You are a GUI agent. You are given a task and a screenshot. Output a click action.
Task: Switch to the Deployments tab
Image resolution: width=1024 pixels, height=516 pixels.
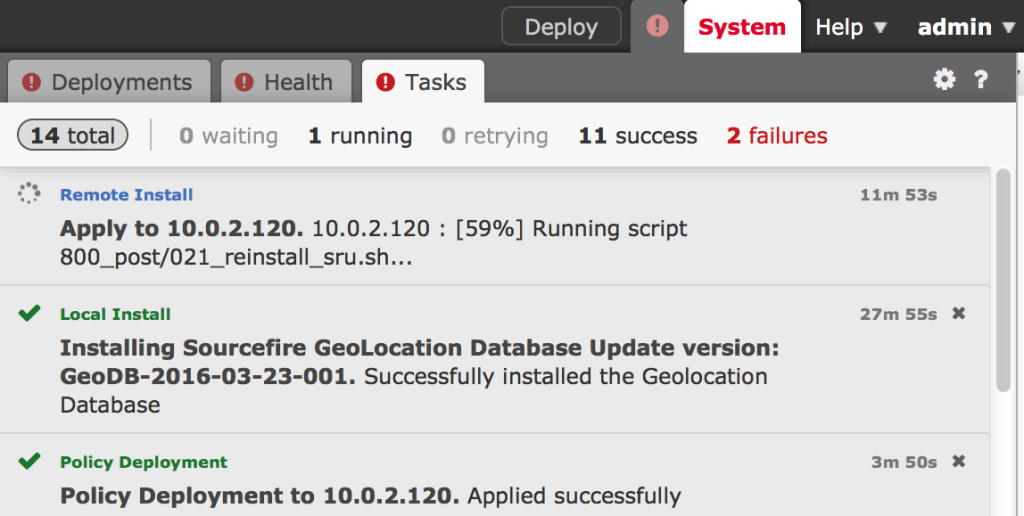pos(108,82)
